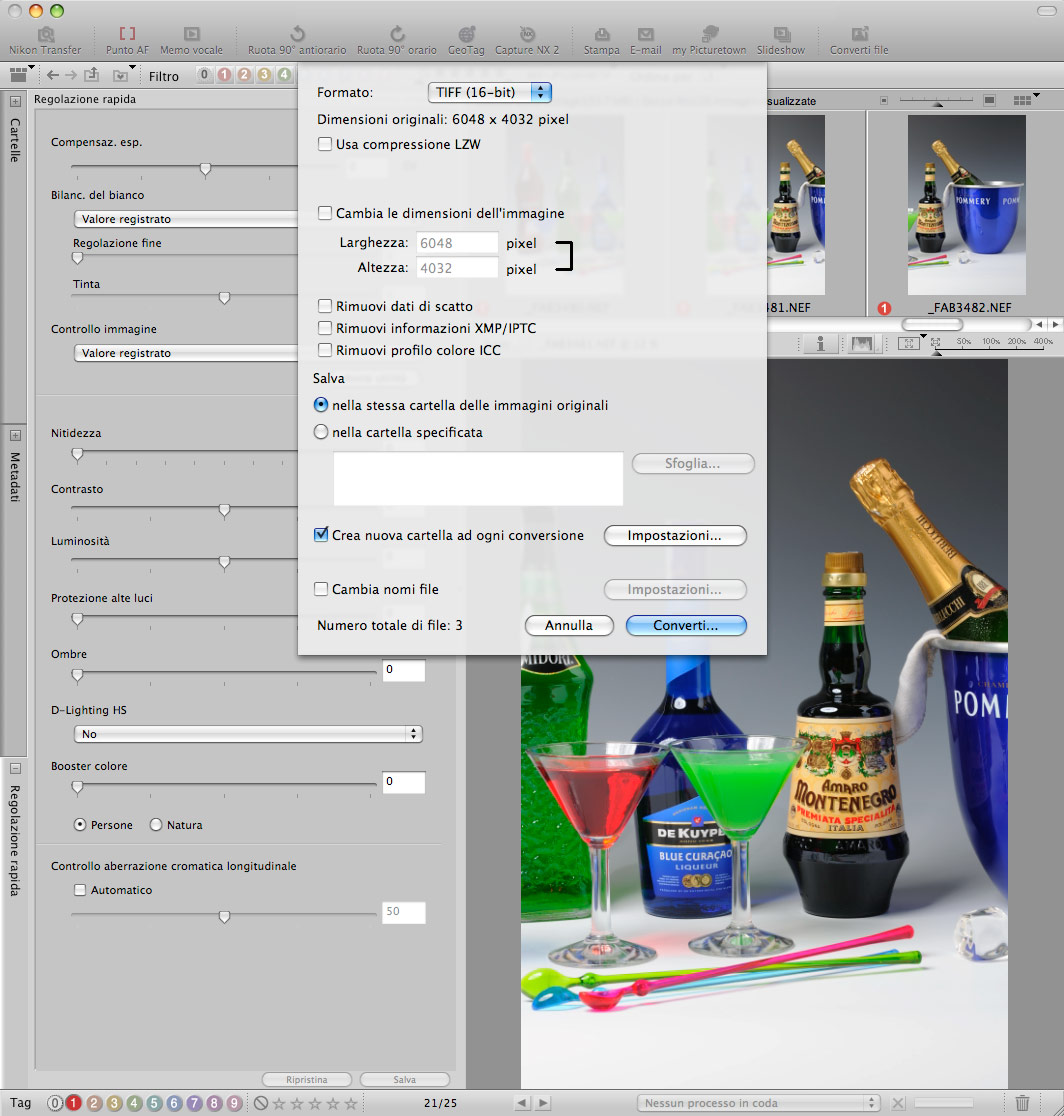
Task: Click the Booster colore value field
Action: [x=404, y=782]
